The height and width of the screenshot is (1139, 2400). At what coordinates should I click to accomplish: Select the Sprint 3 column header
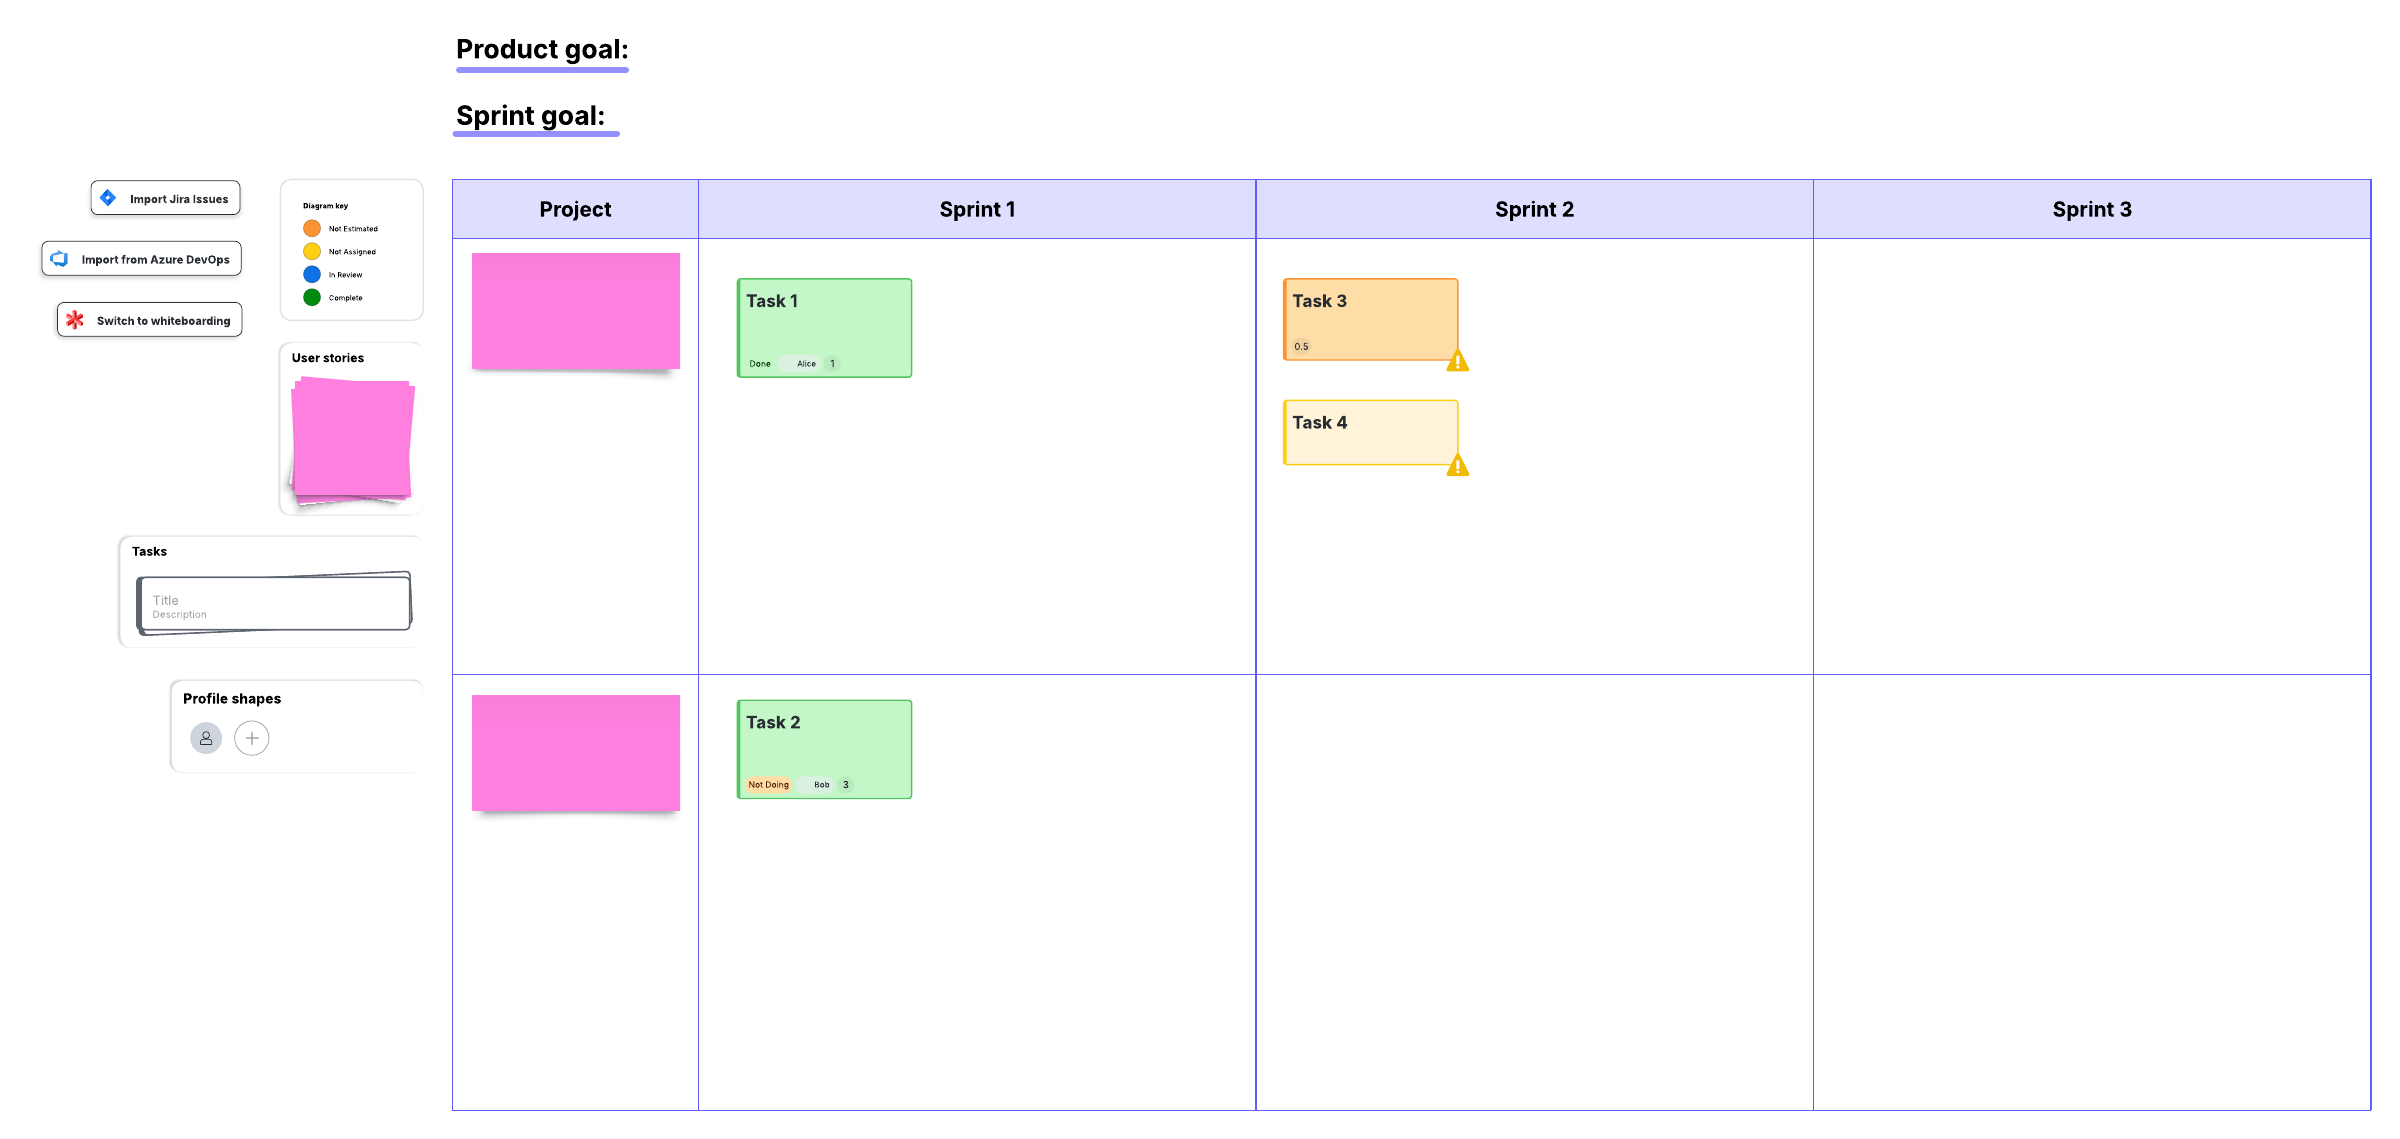[x=2091, y=209]
